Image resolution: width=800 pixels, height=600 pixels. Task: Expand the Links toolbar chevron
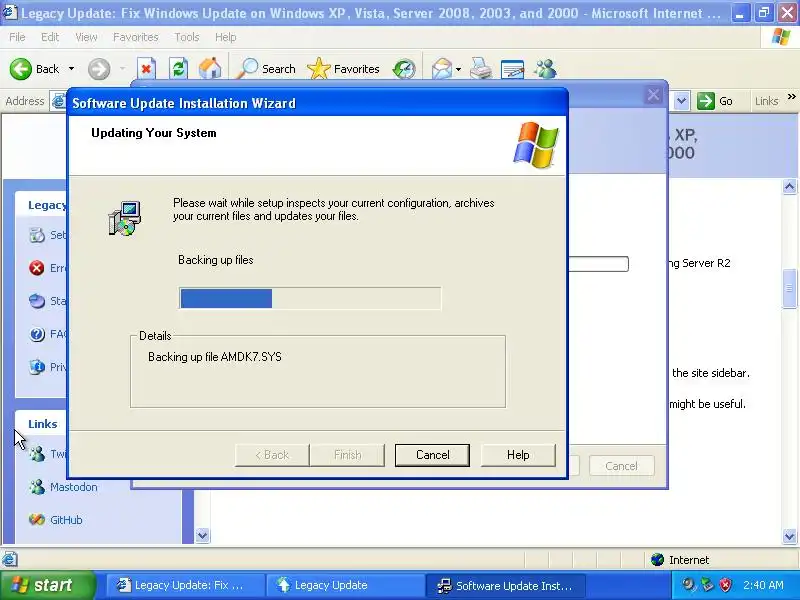[791, 96]
